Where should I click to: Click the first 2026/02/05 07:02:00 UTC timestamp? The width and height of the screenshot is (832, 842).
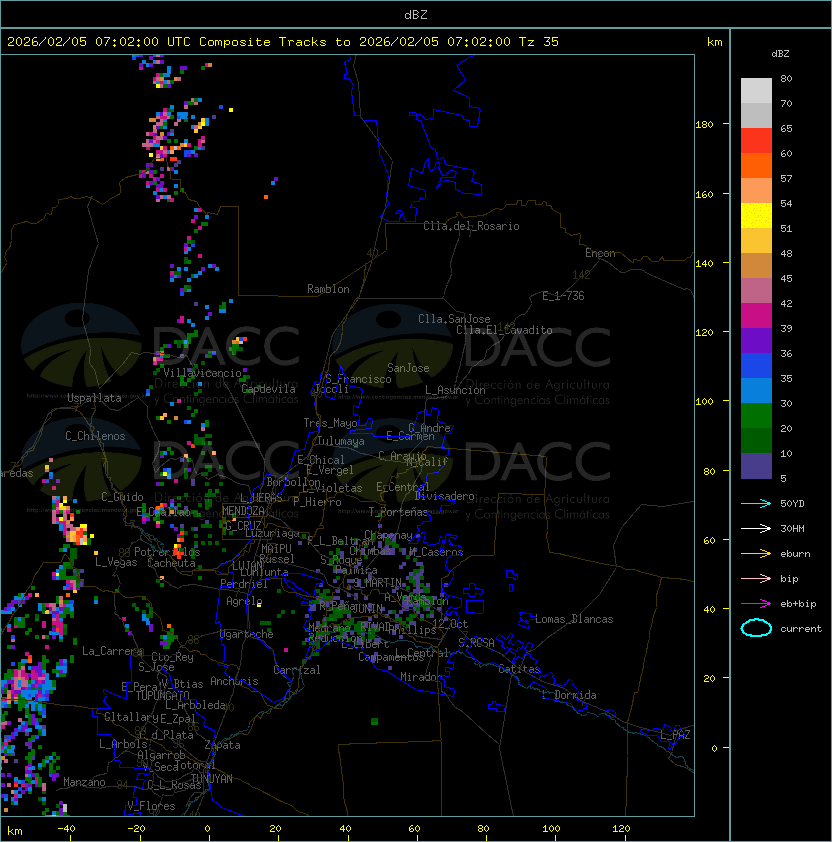point(98,42)
